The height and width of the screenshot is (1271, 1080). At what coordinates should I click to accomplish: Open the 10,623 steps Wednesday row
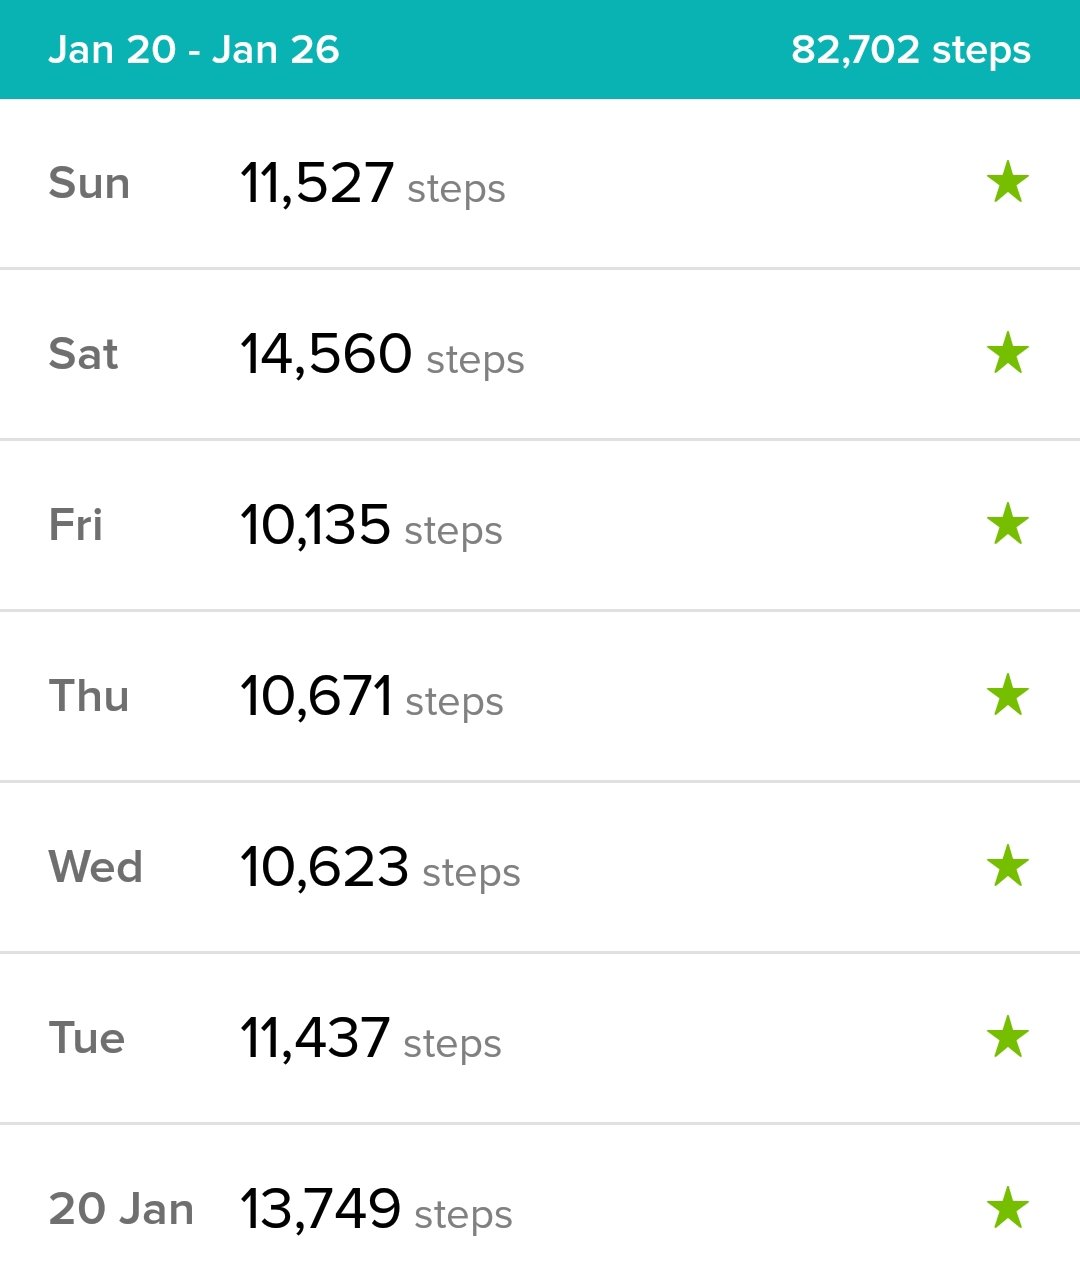tap(380, 868)
